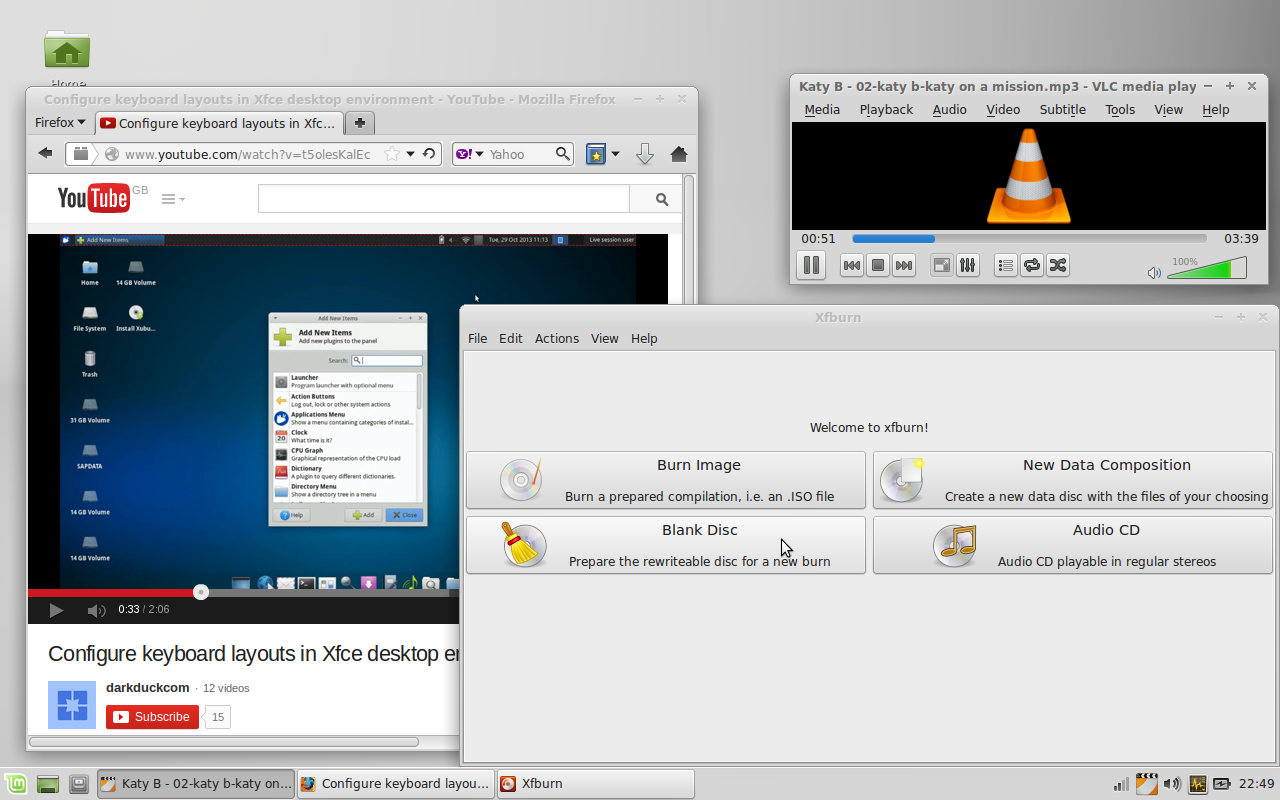Image resolution: width=1280 pixels, height=800 pixels.
Task: Go back in Firefox
Action: pyautogui.click(x=45, y=153)
